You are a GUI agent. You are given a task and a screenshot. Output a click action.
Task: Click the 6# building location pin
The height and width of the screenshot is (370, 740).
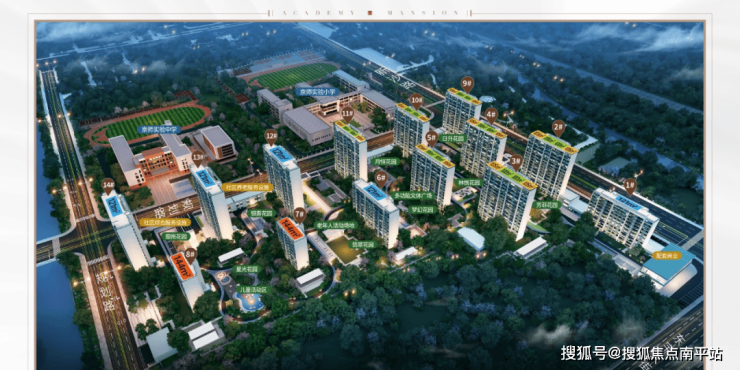pos(381,178)
